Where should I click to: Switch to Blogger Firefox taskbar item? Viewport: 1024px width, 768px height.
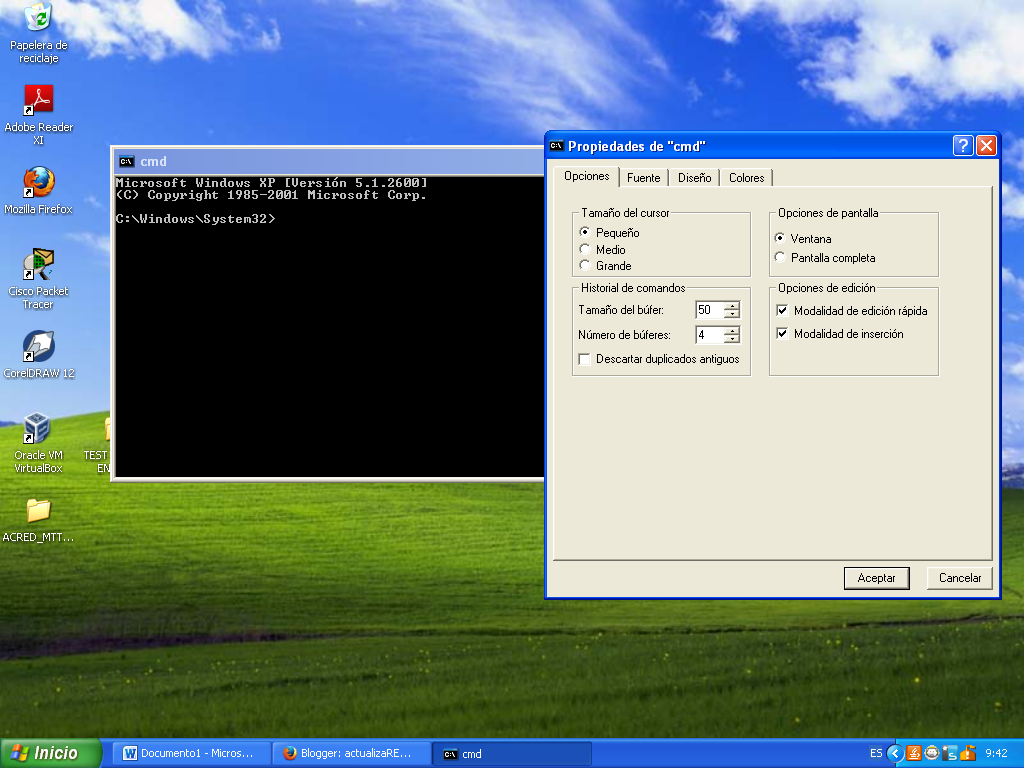352,754
